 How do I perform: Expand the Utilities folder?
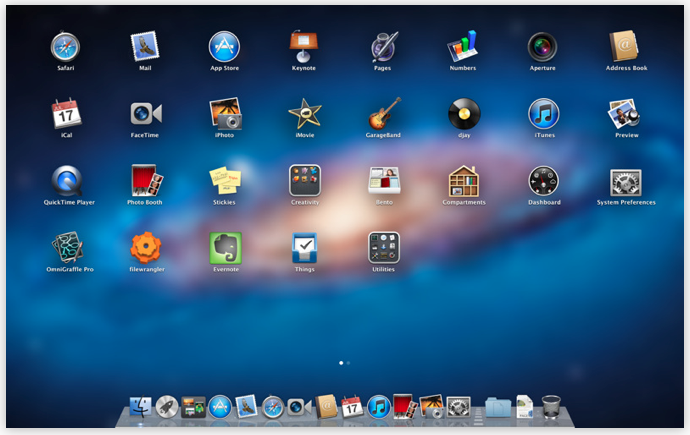[384, 248]
